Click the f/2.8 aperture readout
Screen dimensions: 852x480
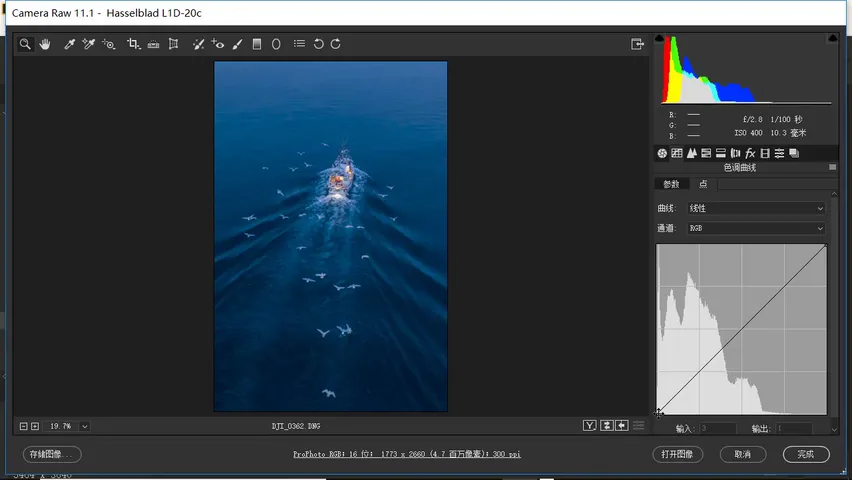coord(753,119)
